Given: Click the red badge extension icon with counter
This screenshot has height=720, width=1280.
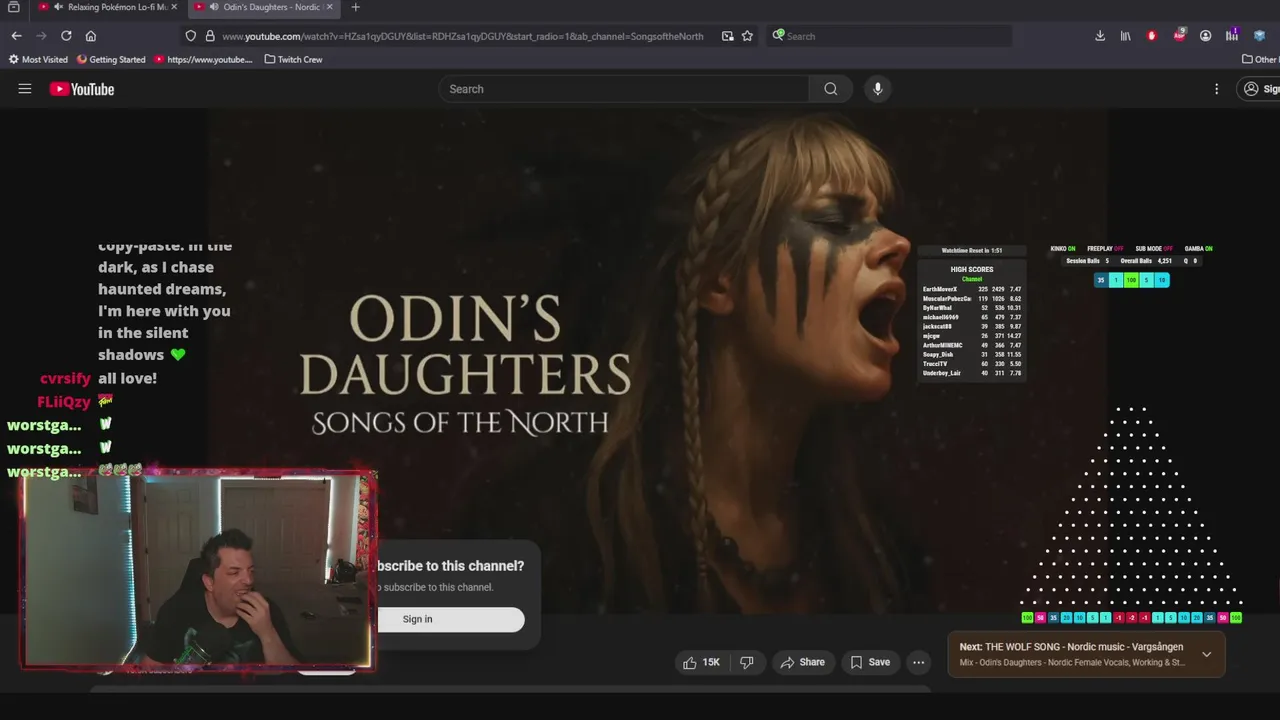Looking at the screenshot, I should coord(1179,36).
